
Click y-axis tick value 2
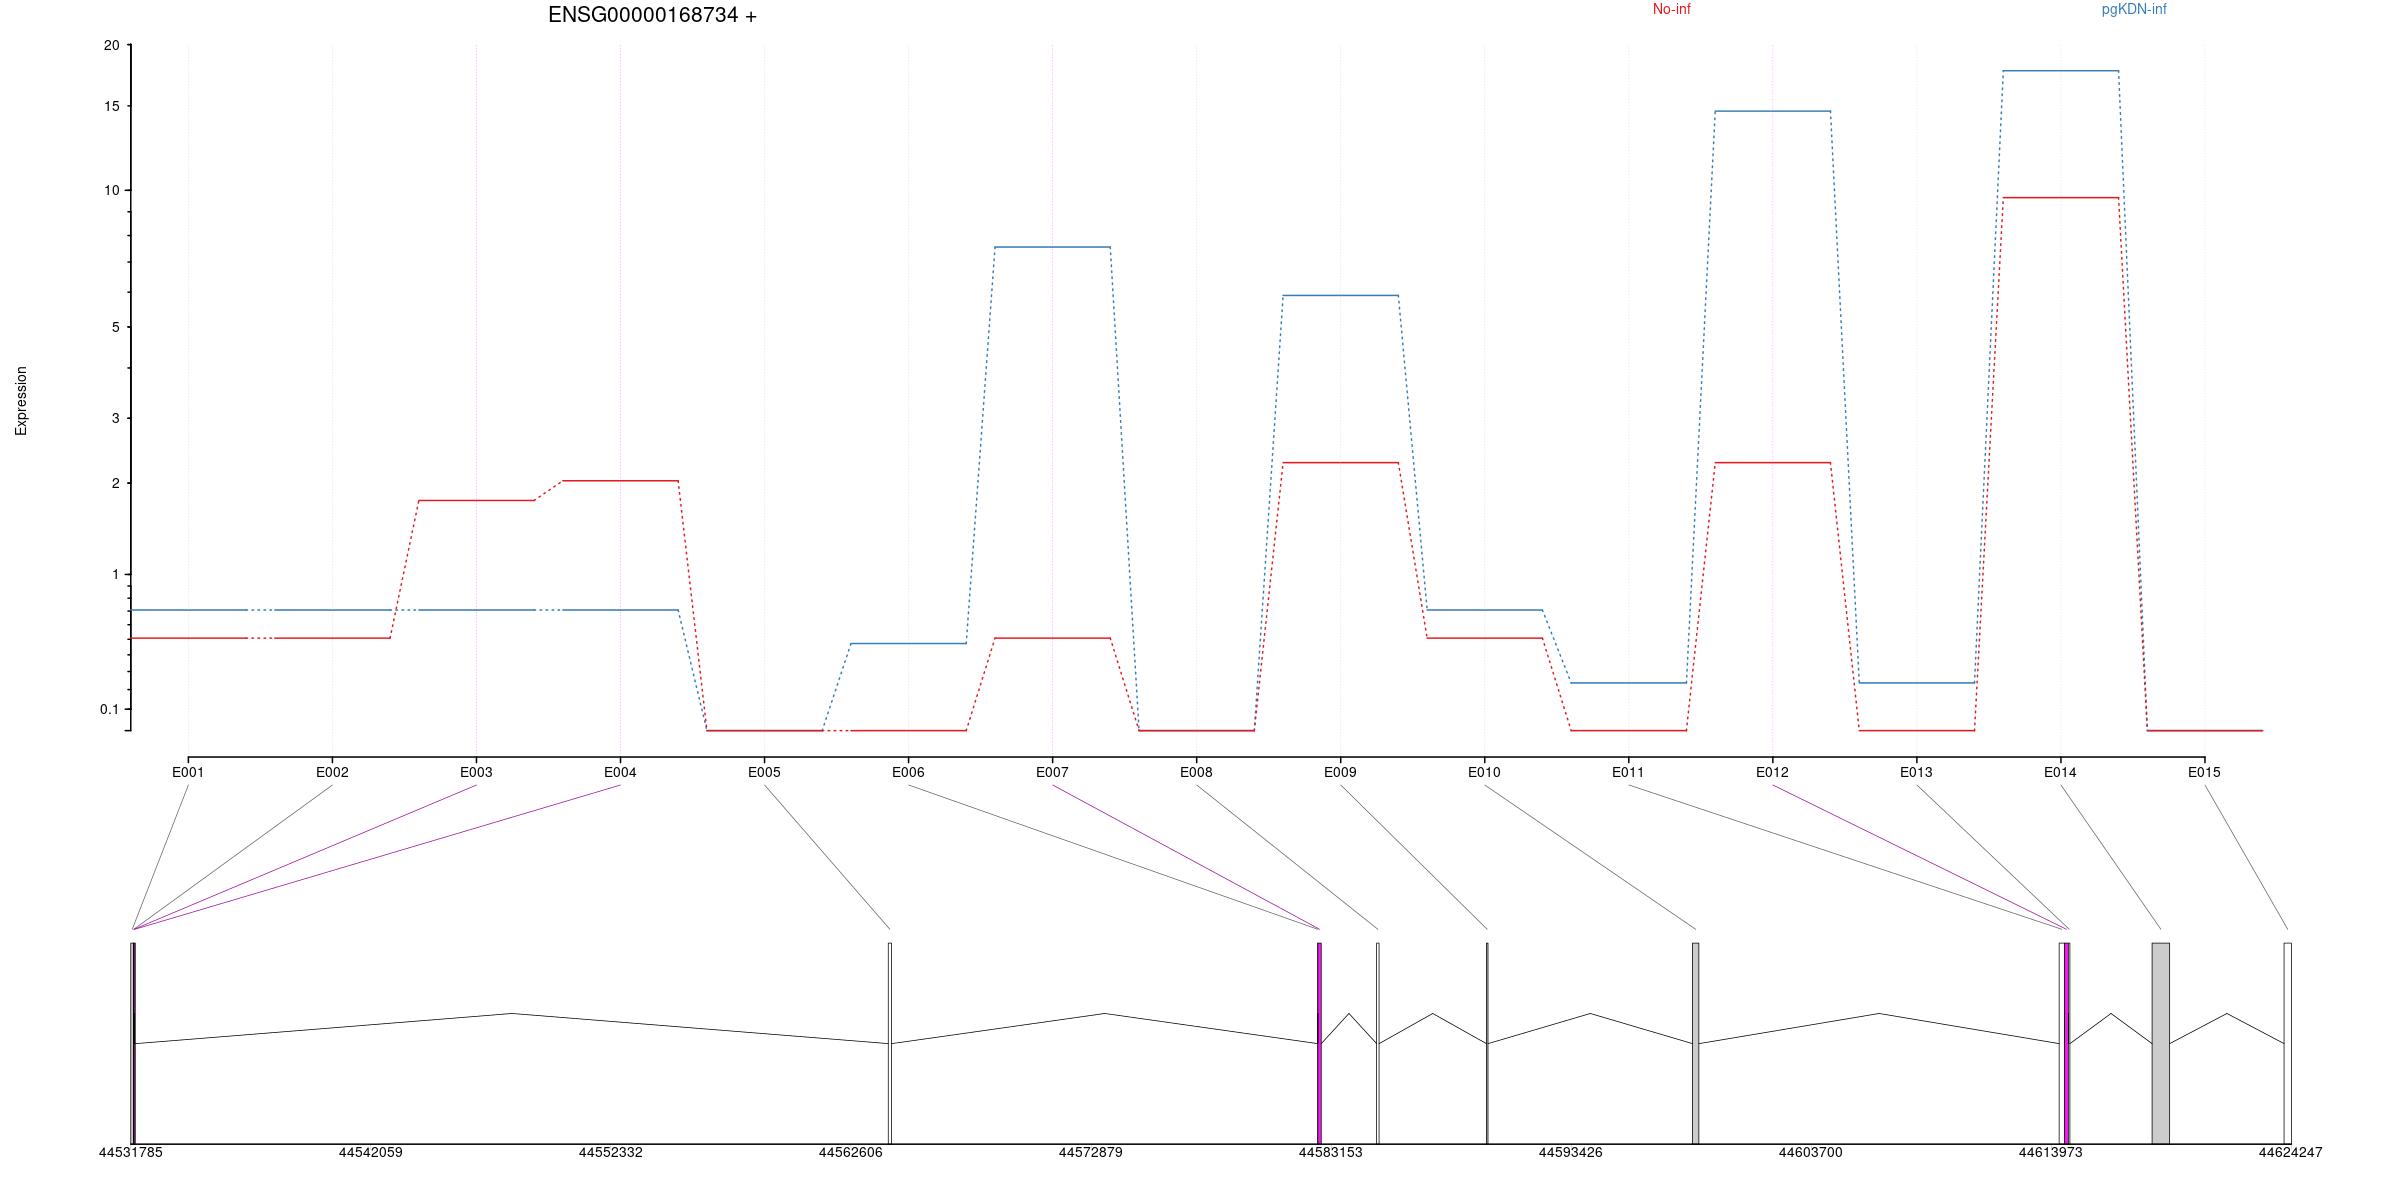[x=115, y=483]
